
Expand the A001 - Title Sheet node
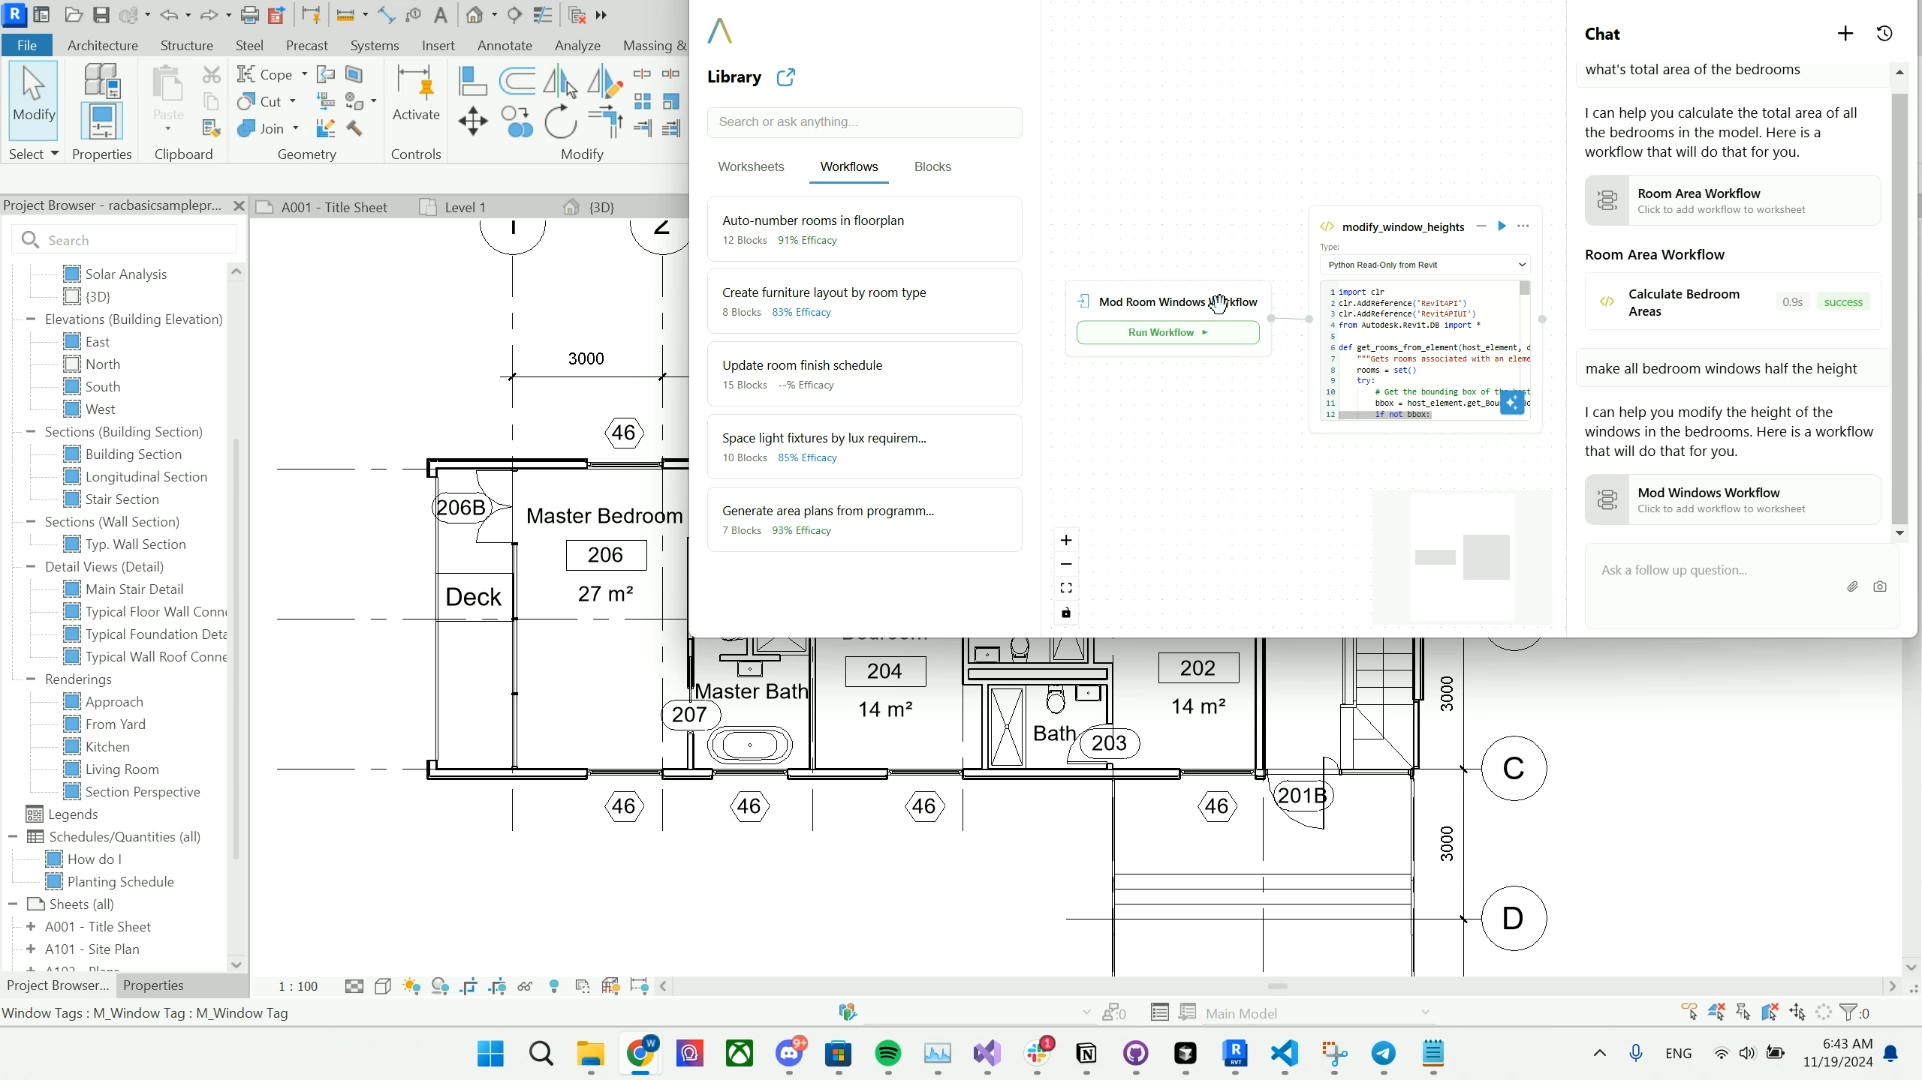pos(31,927)
